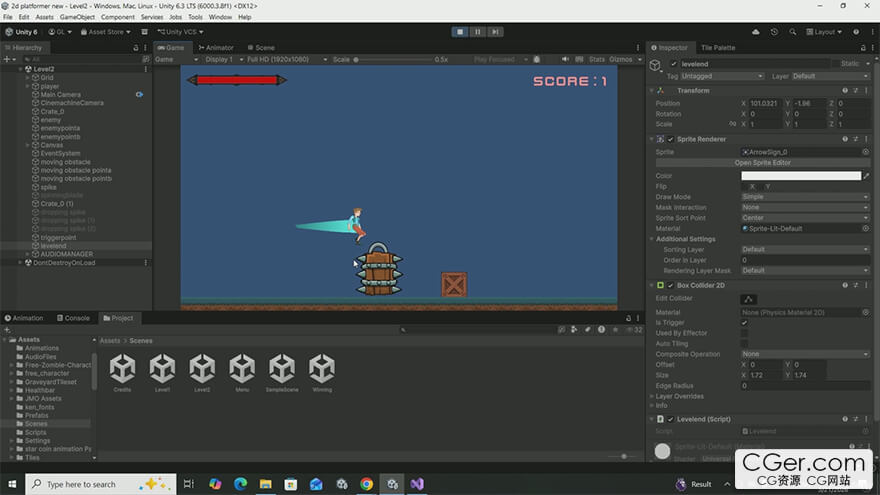The image size is (880, 495).
Task: Open the Undo History icon
Action: click(774, 32)
